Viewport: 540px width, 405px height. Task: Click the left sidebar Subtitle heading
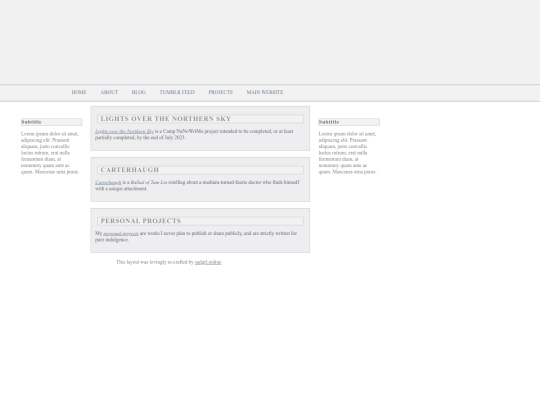pos(52,122)
